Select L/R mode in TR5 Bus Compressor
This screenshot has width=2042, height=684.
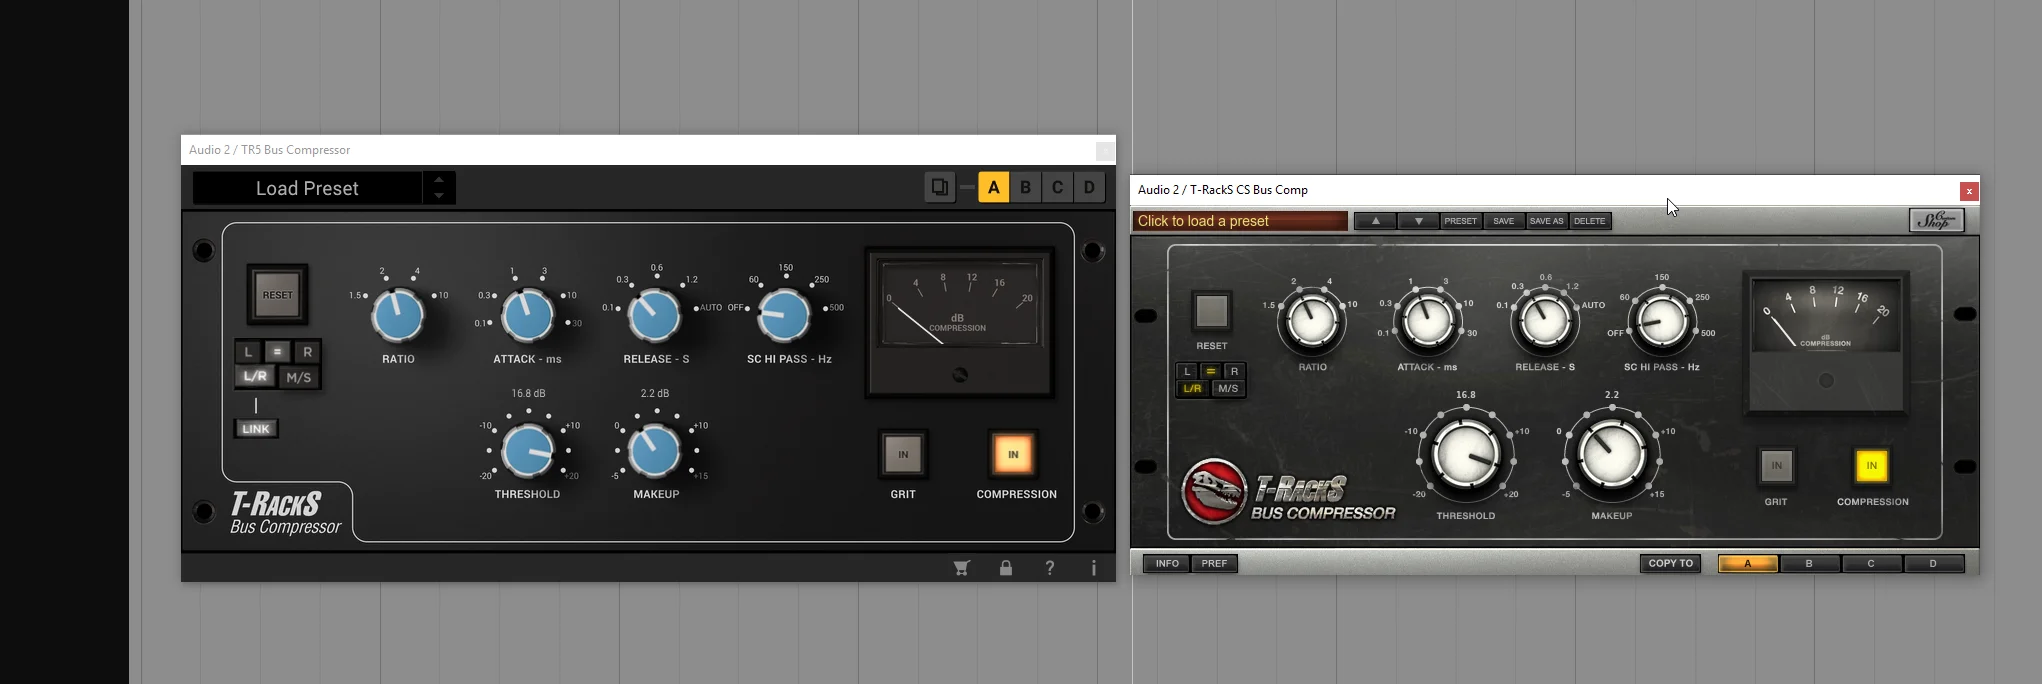pyautogui.click(x=256, y=376)
